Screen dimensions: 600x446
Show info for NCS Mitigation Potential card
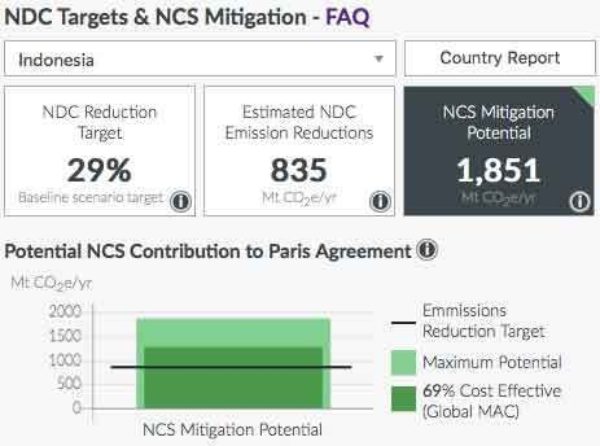click(x=578, y=201)
